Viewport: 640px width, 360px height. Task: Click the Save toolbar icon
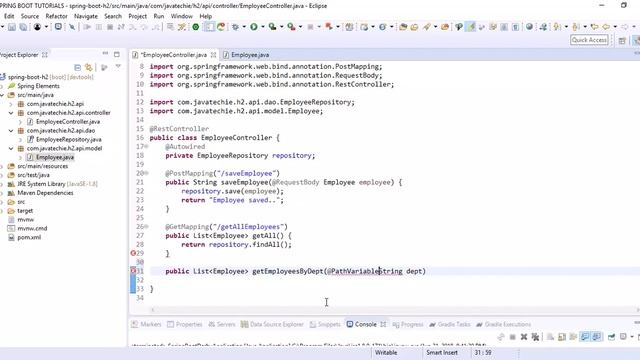12,27
